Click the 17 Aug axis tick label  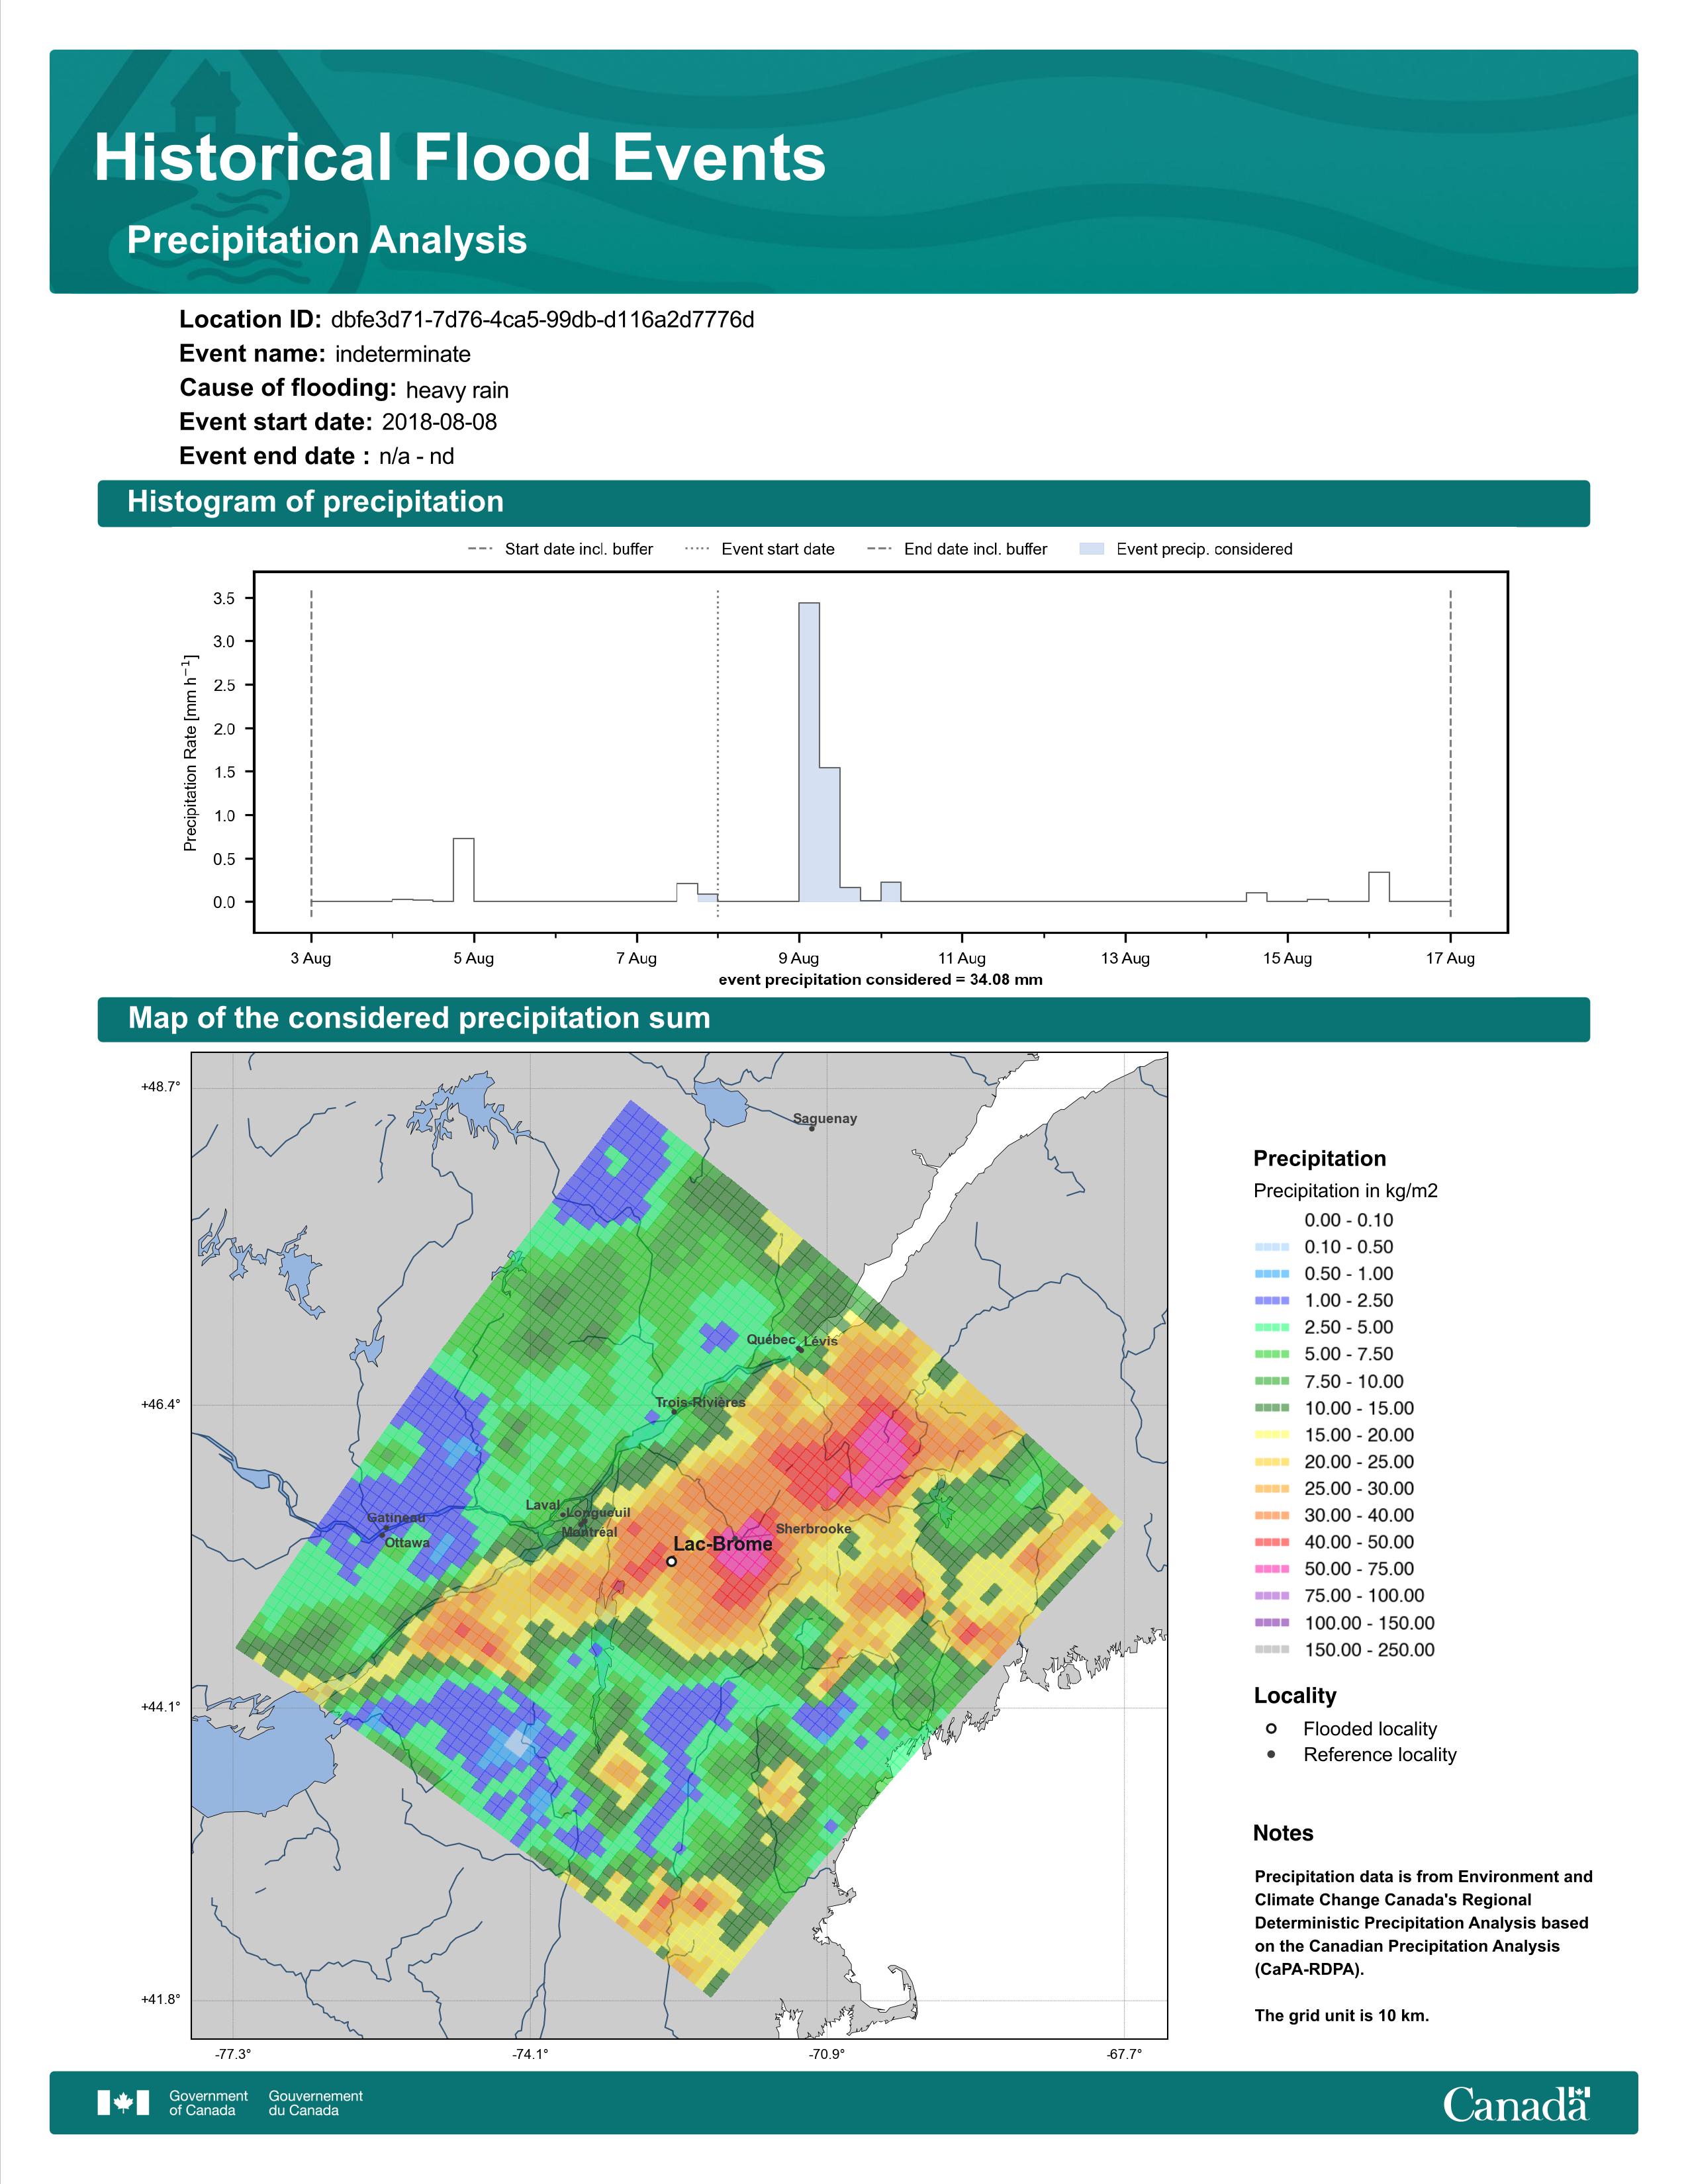(1450, 958)
